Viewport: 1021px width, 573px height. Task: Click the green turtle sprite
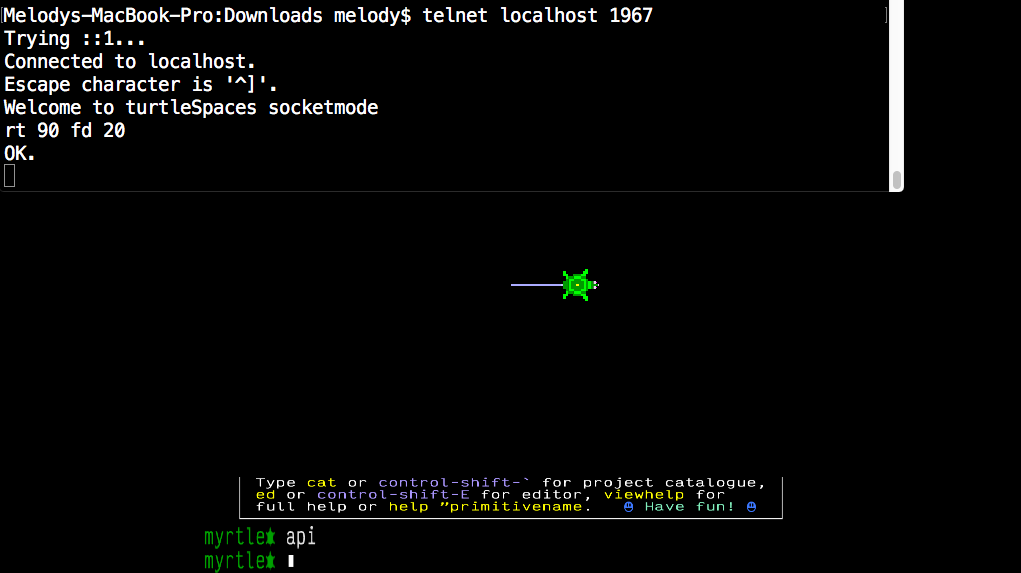tap(578, 285)
